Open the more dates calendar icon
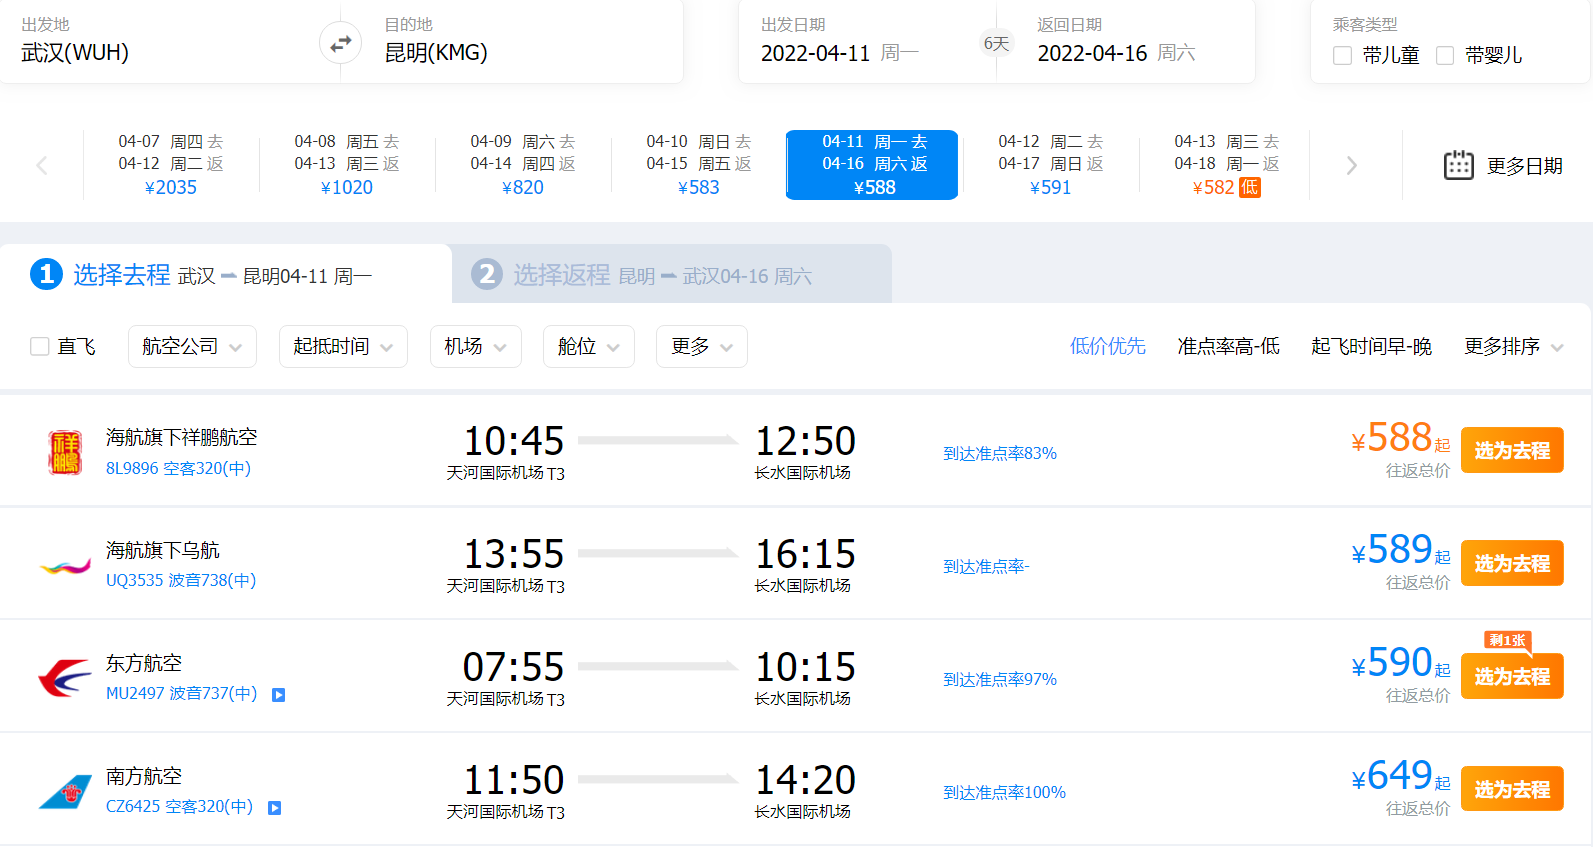 1459,165
